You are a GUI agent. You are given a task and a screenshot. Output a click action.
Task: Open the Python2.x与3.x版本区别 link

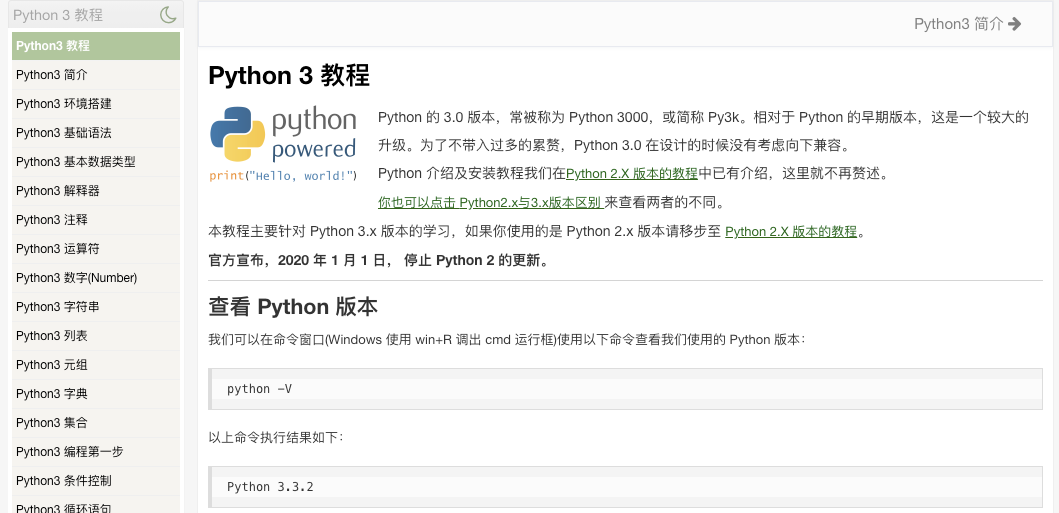[490, 202]
